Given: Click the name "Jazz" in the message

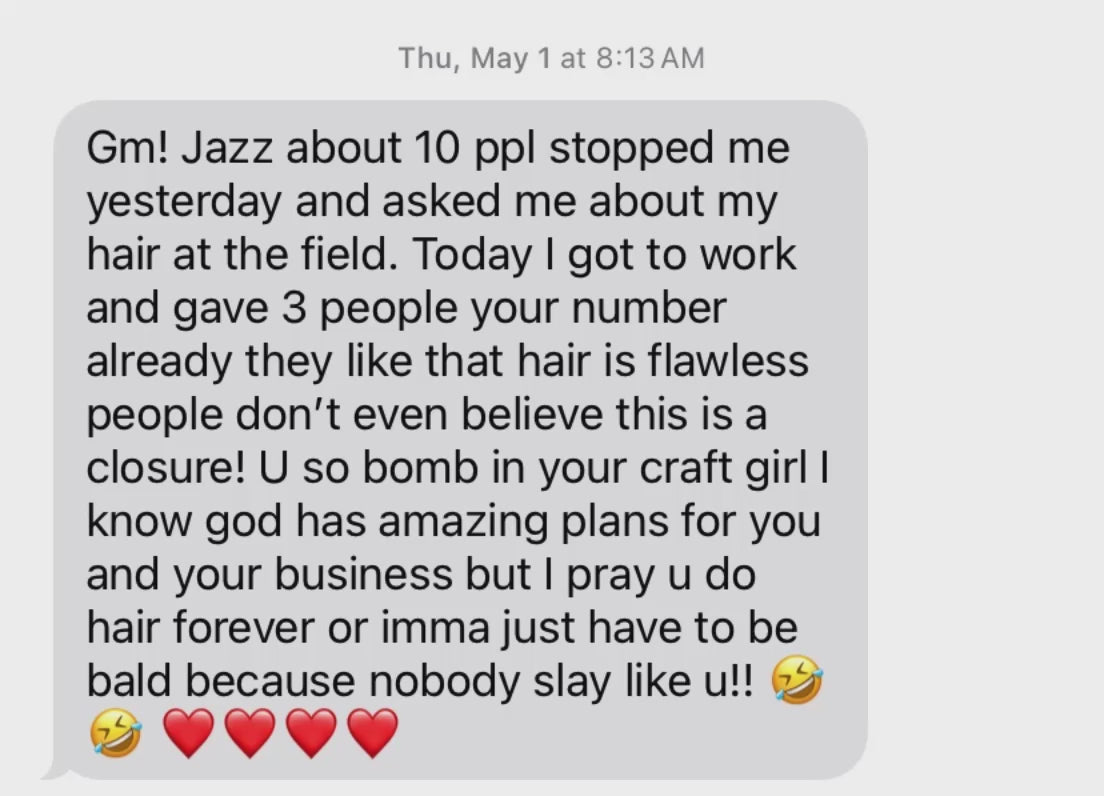Looking at the screenshot, I should click(x=227, y=148).
